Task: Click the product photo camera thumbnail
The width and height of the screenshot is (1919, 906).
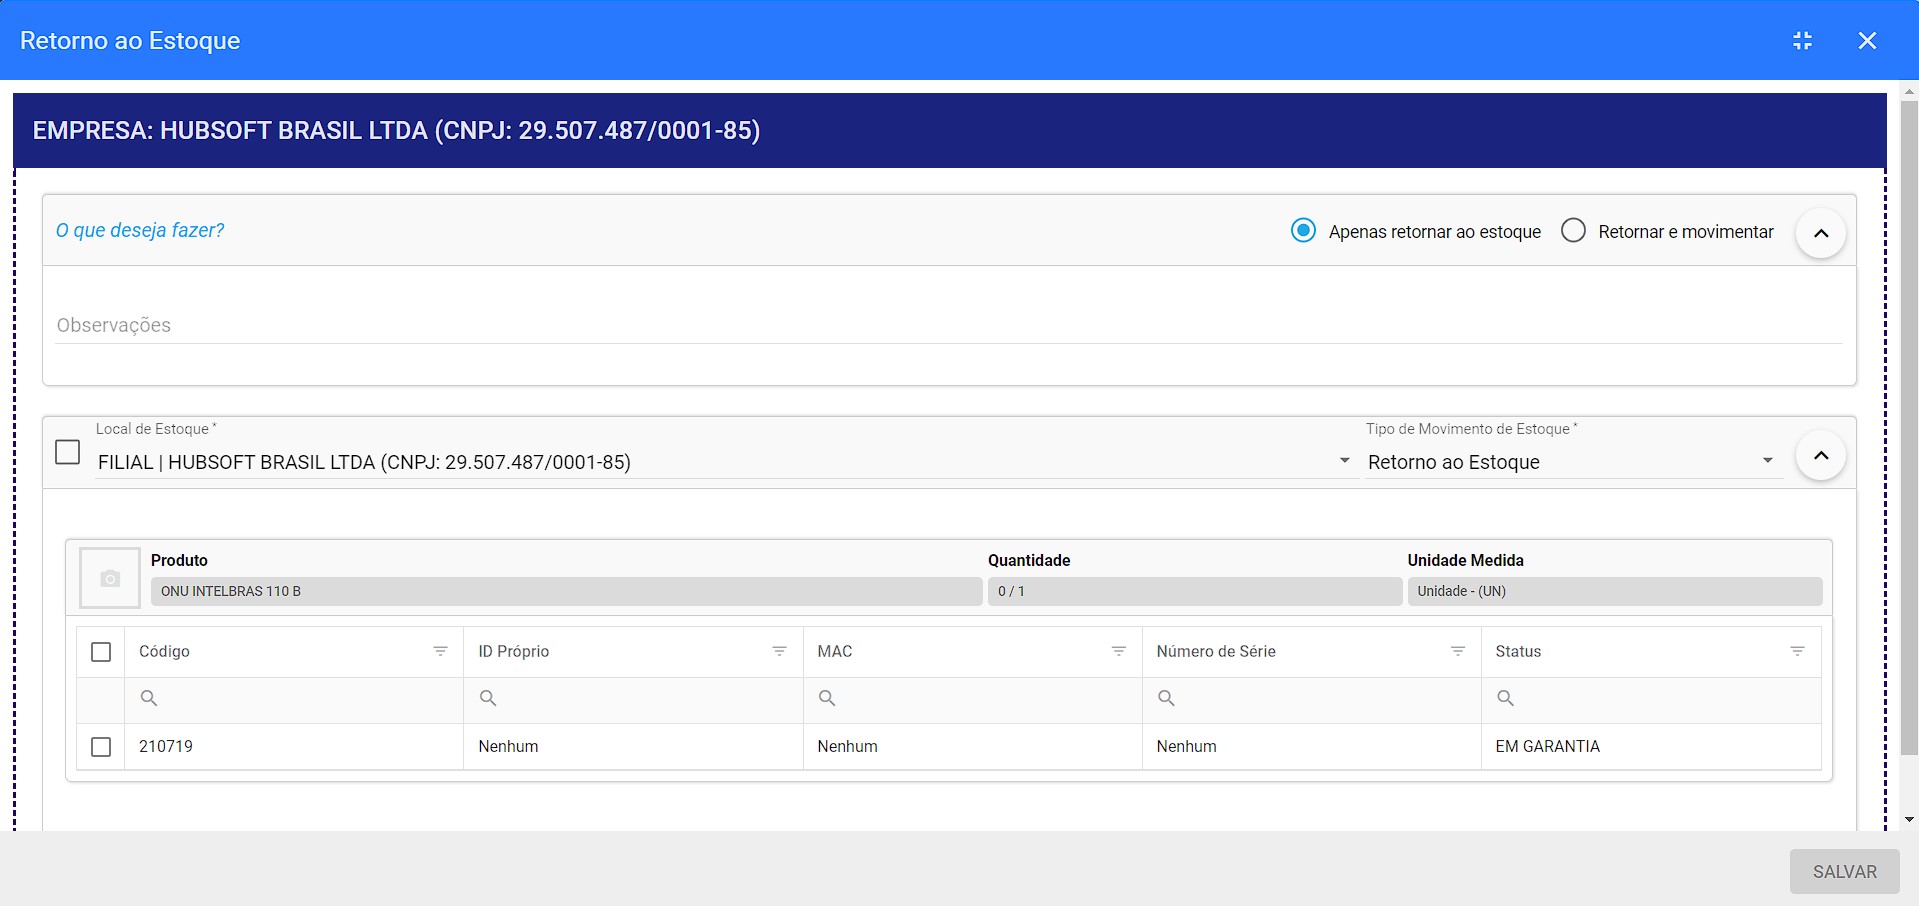Action: pos(110,578)
